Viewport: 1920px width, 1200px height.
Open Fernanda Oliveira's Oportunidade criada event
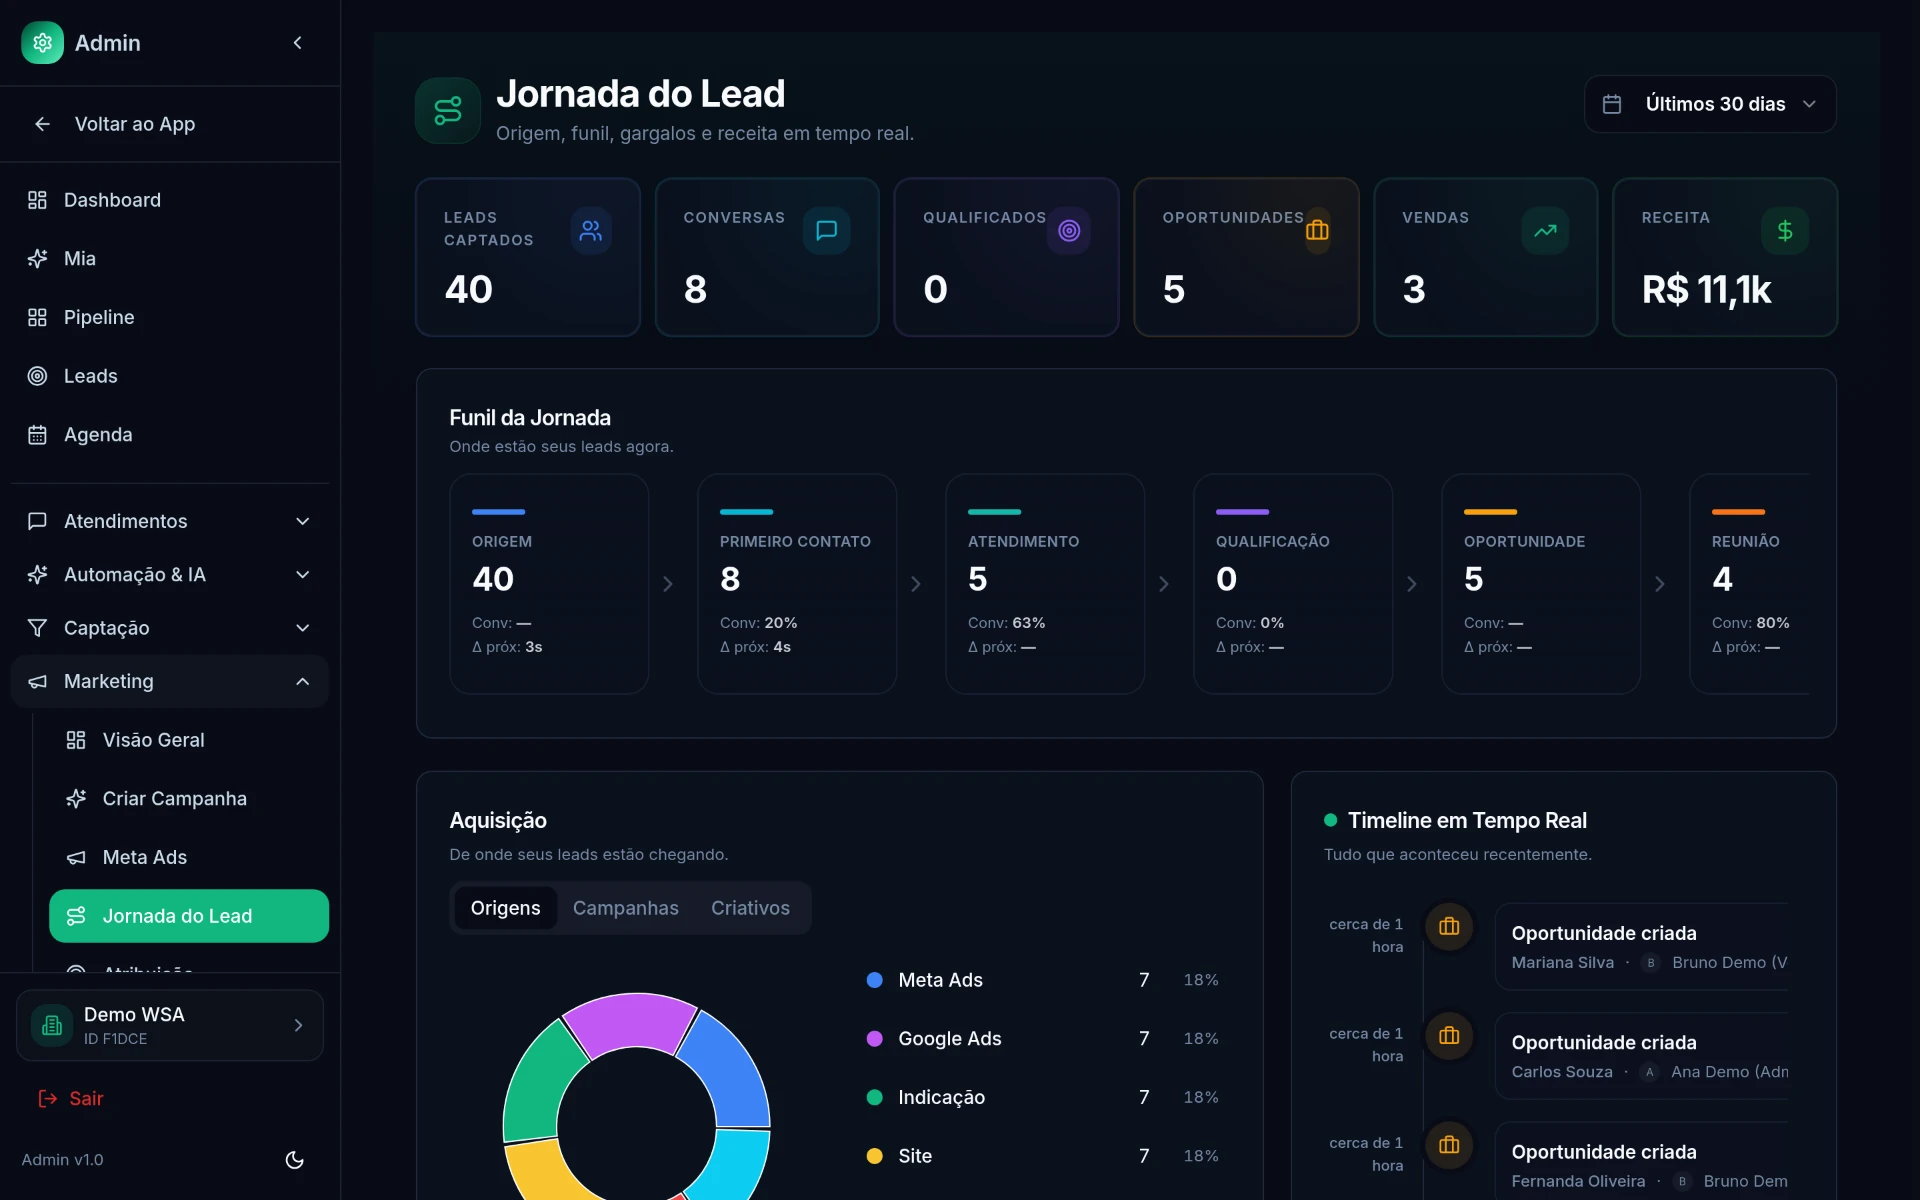(1642, 1162)
